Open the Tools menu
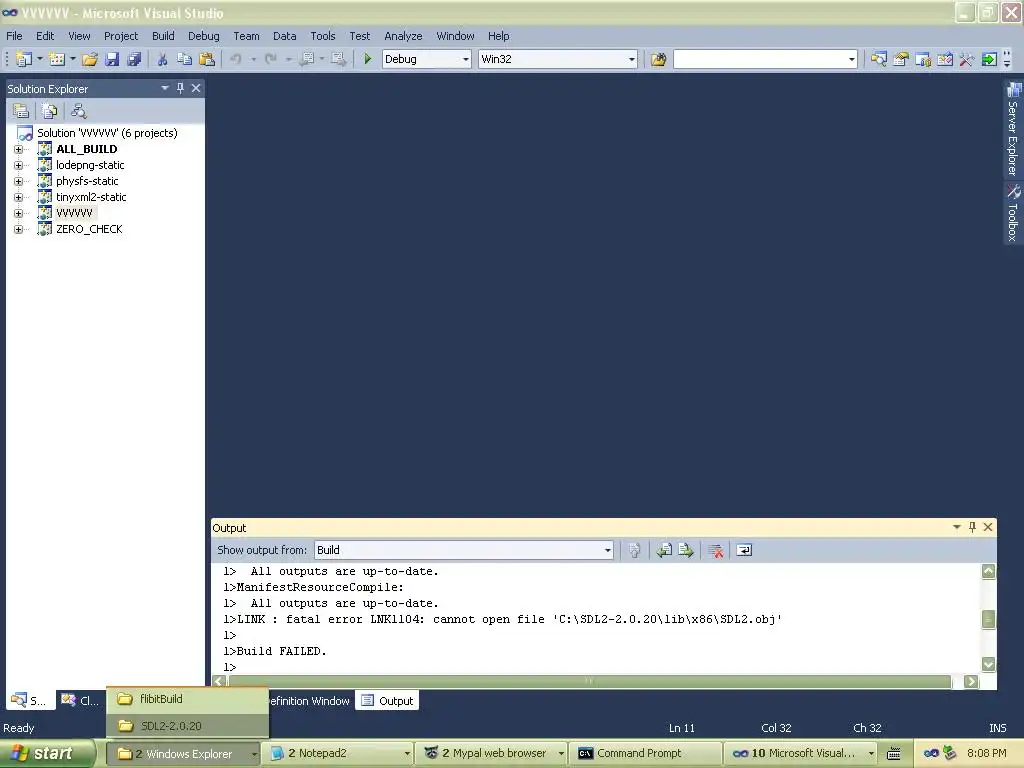1024x768 pixels. 323,36
